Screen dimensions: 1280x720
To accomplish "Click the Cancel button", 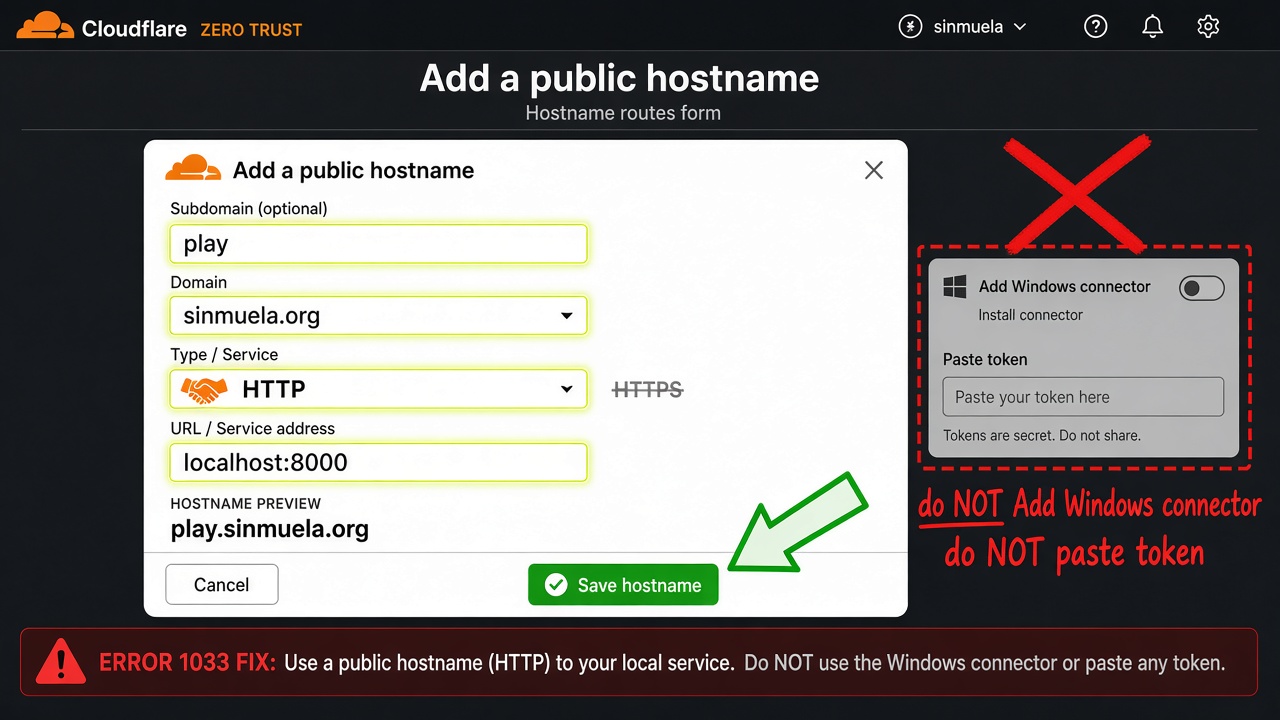I will [222, 585].
